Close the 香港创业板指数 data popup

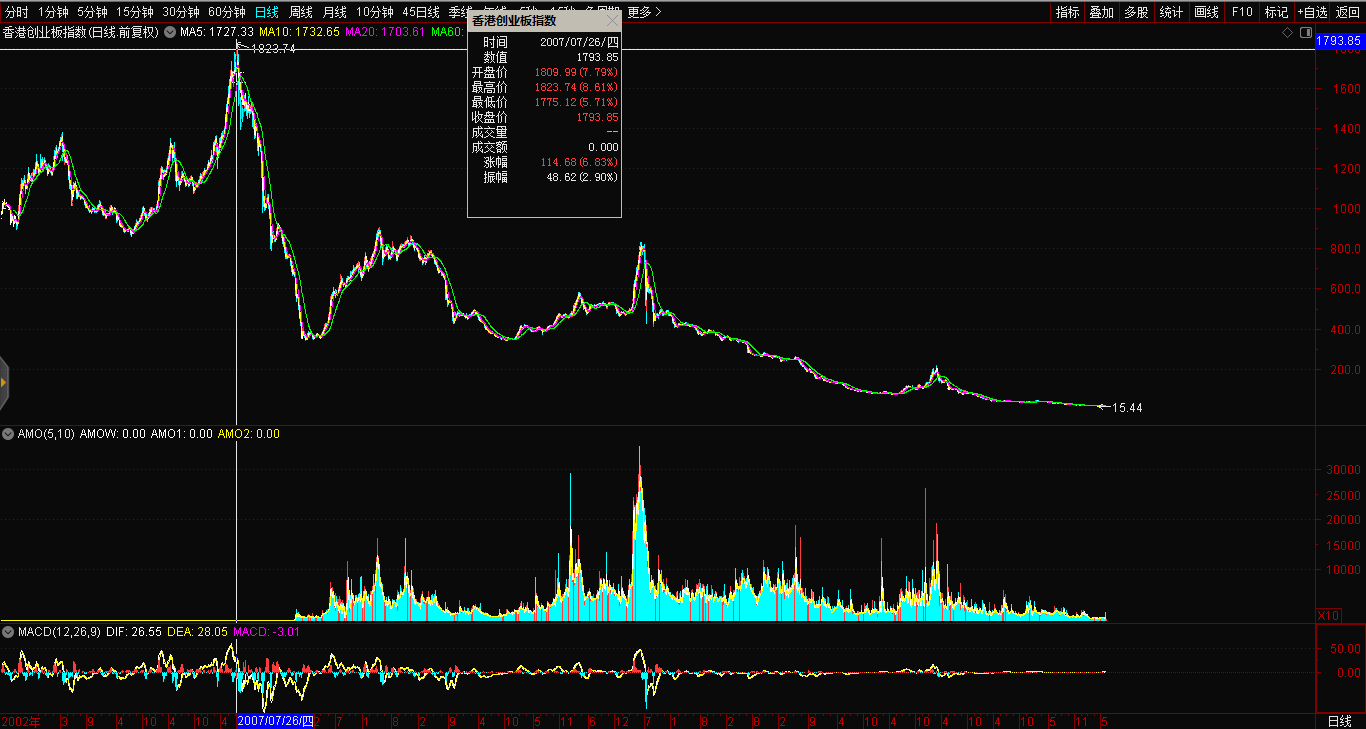[x=612, y=20]
